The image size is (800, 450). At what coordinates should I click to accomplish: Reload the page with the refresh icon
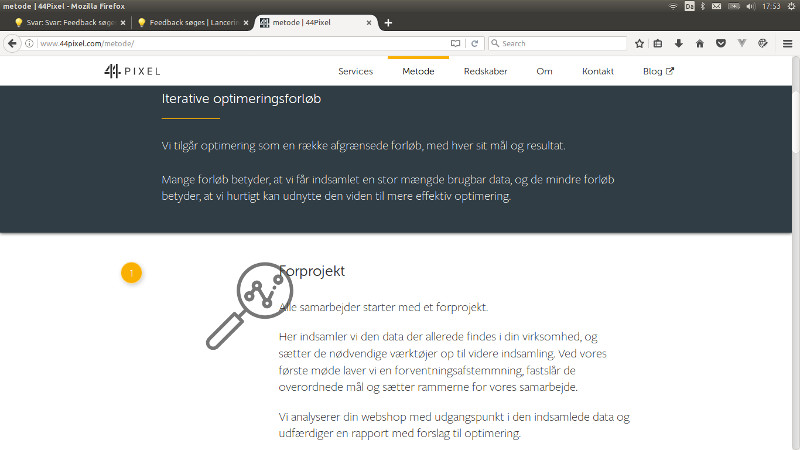475,44
